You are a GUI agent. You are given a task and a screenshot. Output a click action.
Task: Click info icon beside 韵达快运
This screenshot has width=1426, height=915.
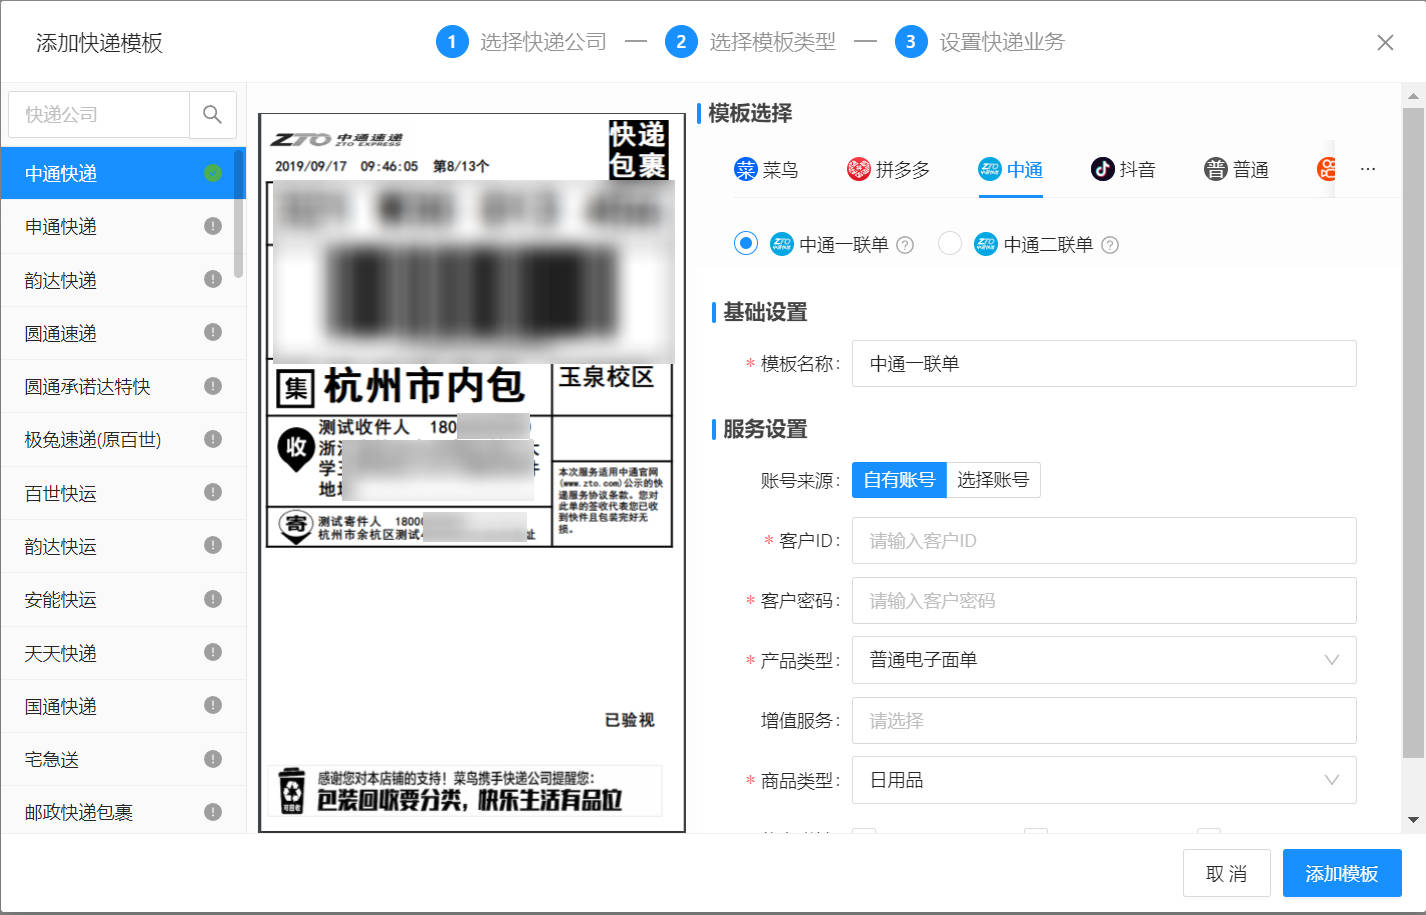pos(213,545)
